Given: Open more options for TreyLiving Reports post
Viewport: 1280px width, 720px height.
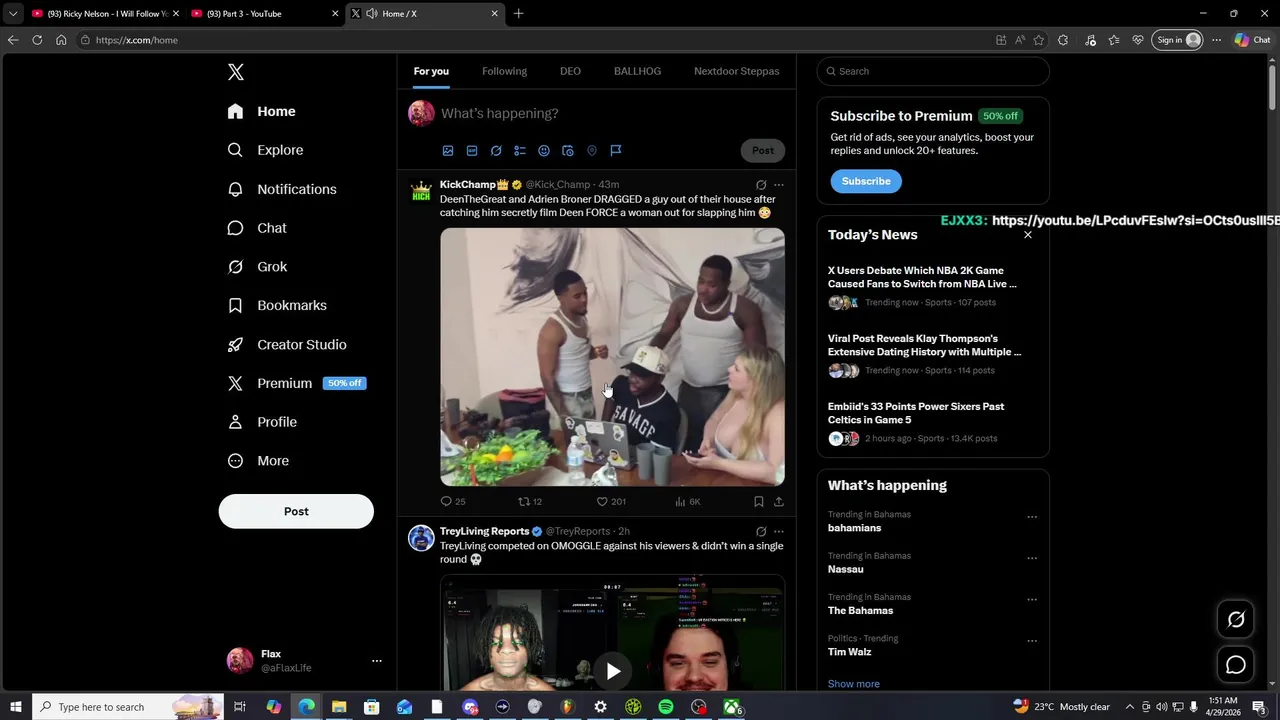Looking at the screenshot, I should point(779,532).
